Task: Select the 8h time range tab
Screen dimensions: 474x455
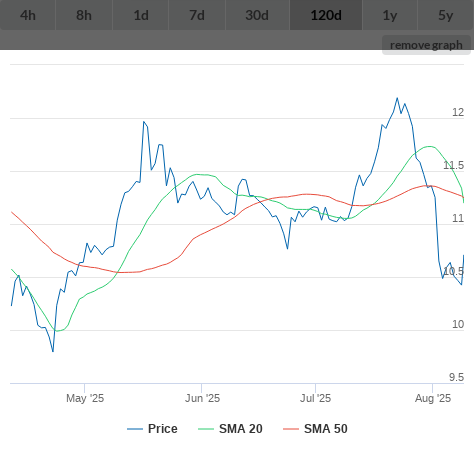Action: 84,15
